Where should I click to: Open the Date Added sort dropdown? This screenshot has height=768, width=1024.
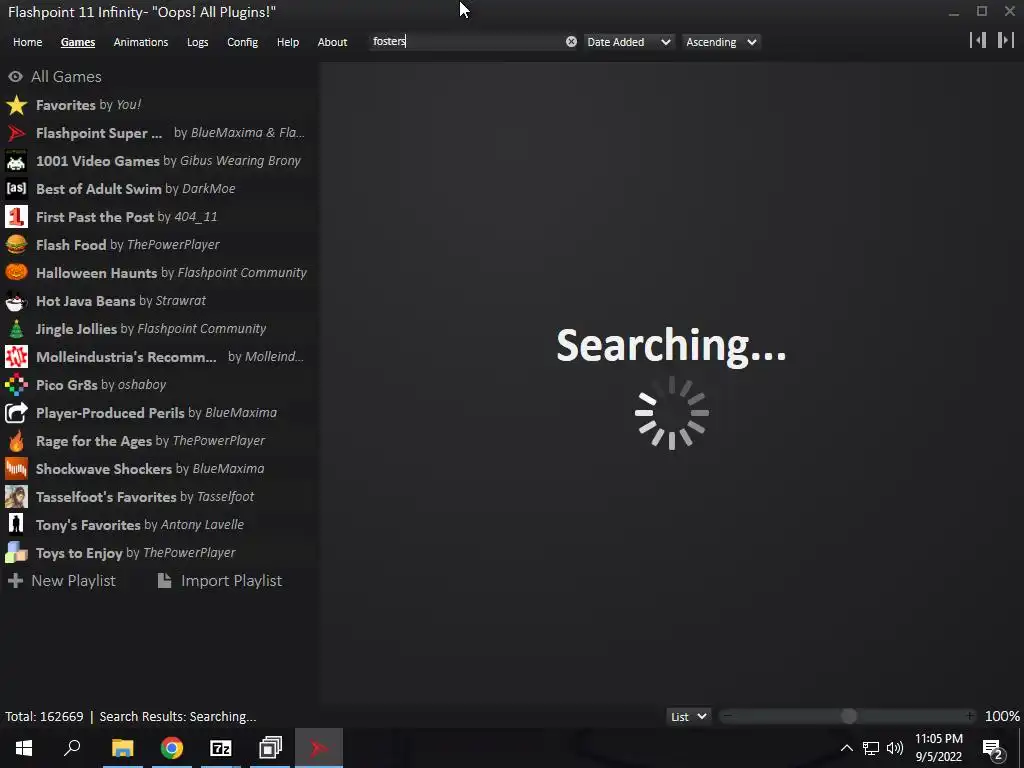tap(628, 42)
